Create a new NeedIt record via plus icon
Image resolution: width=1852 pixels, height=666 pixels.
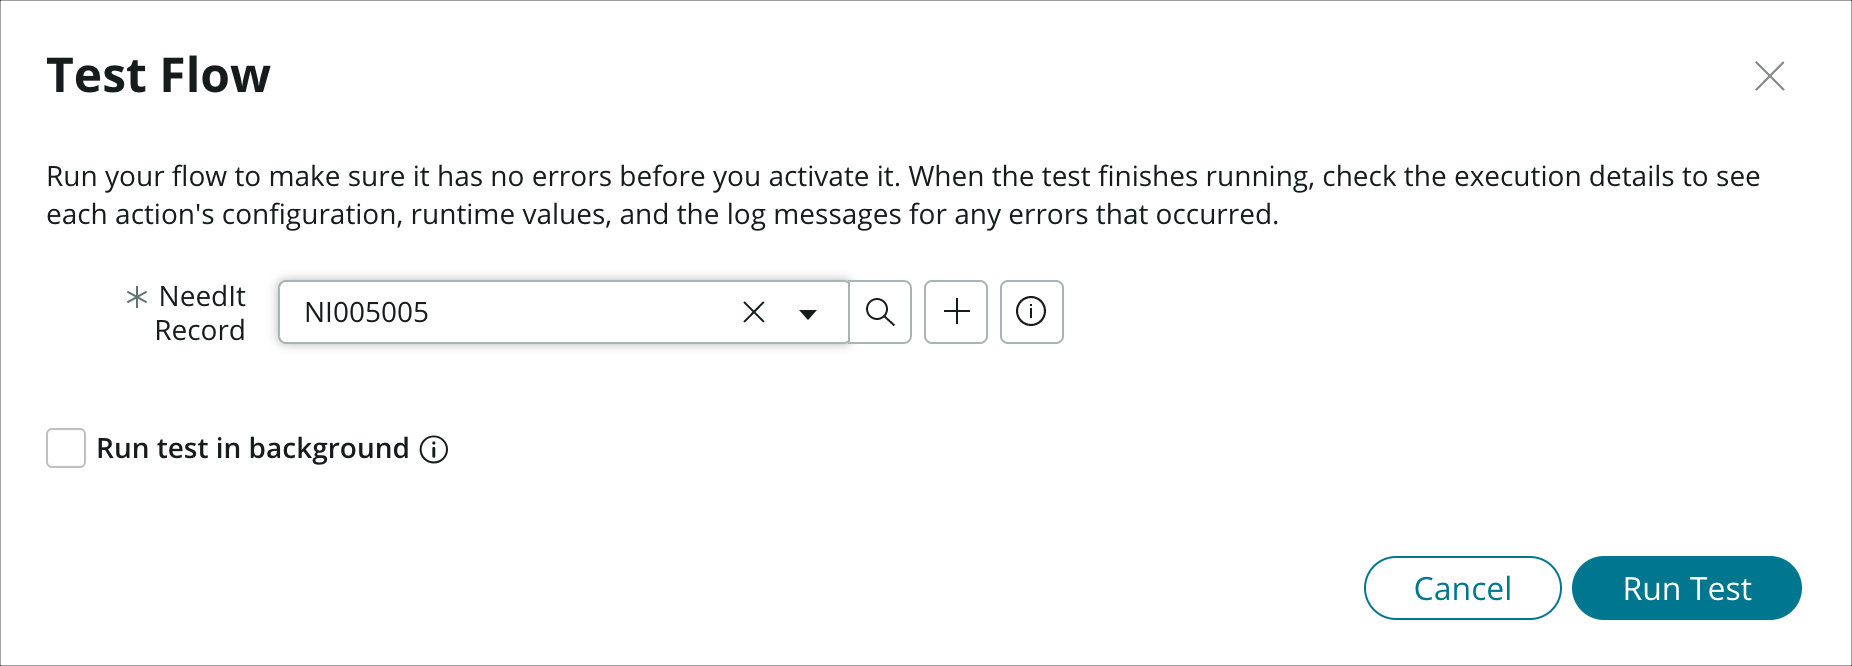(955, 312)
